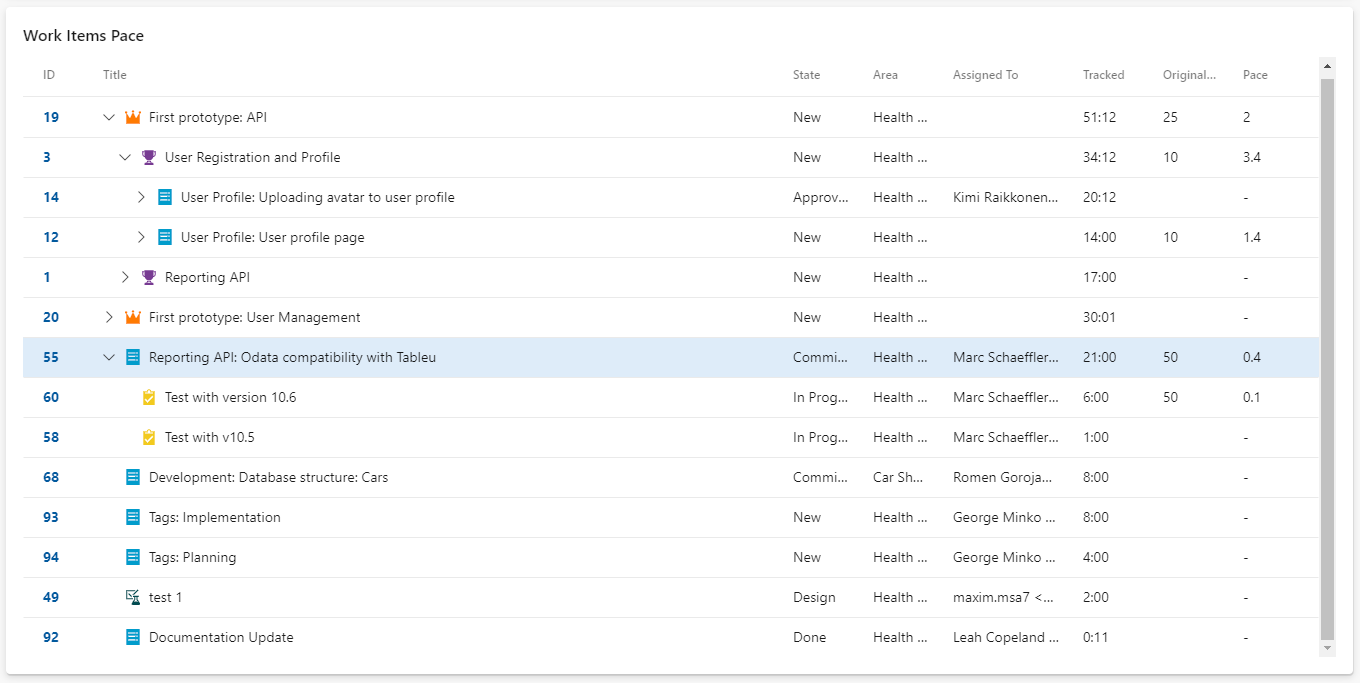
Task: Collapse Reporting API: Odata compatibility row
Action: click(x=109, y=357)
